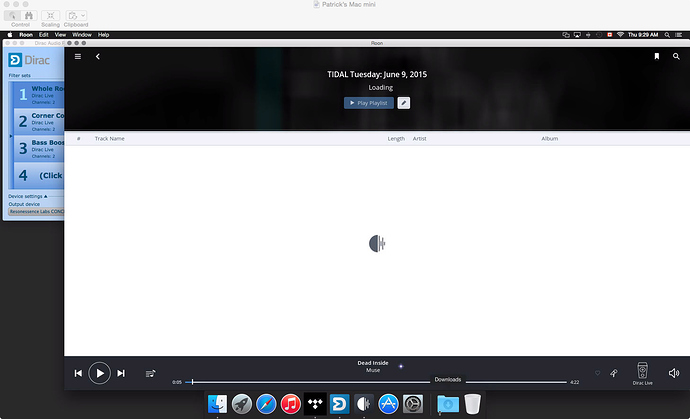Open the Canadian flag input menu

pos(610,35)
